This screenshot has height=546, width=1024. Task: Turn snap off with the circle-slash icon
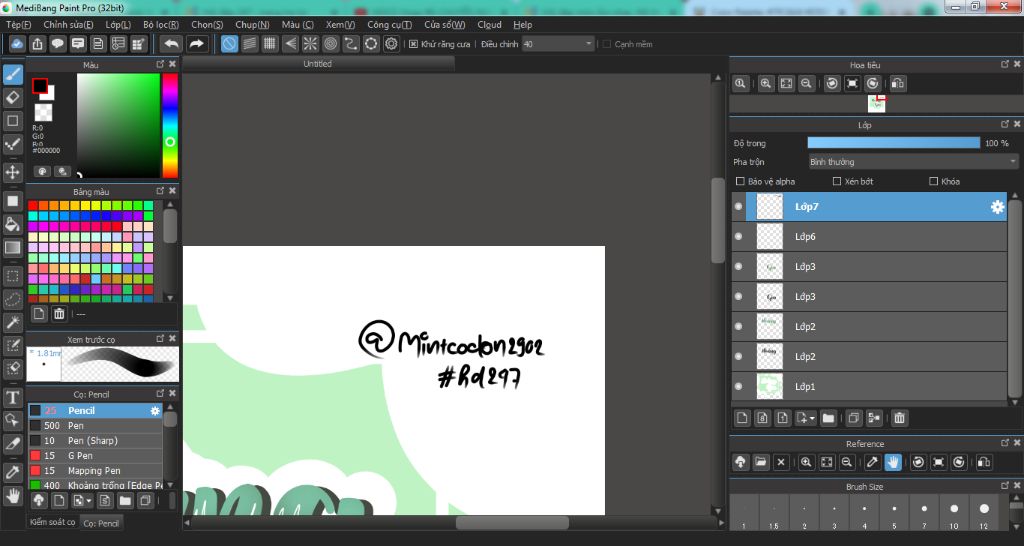click(x=229, y=44)
